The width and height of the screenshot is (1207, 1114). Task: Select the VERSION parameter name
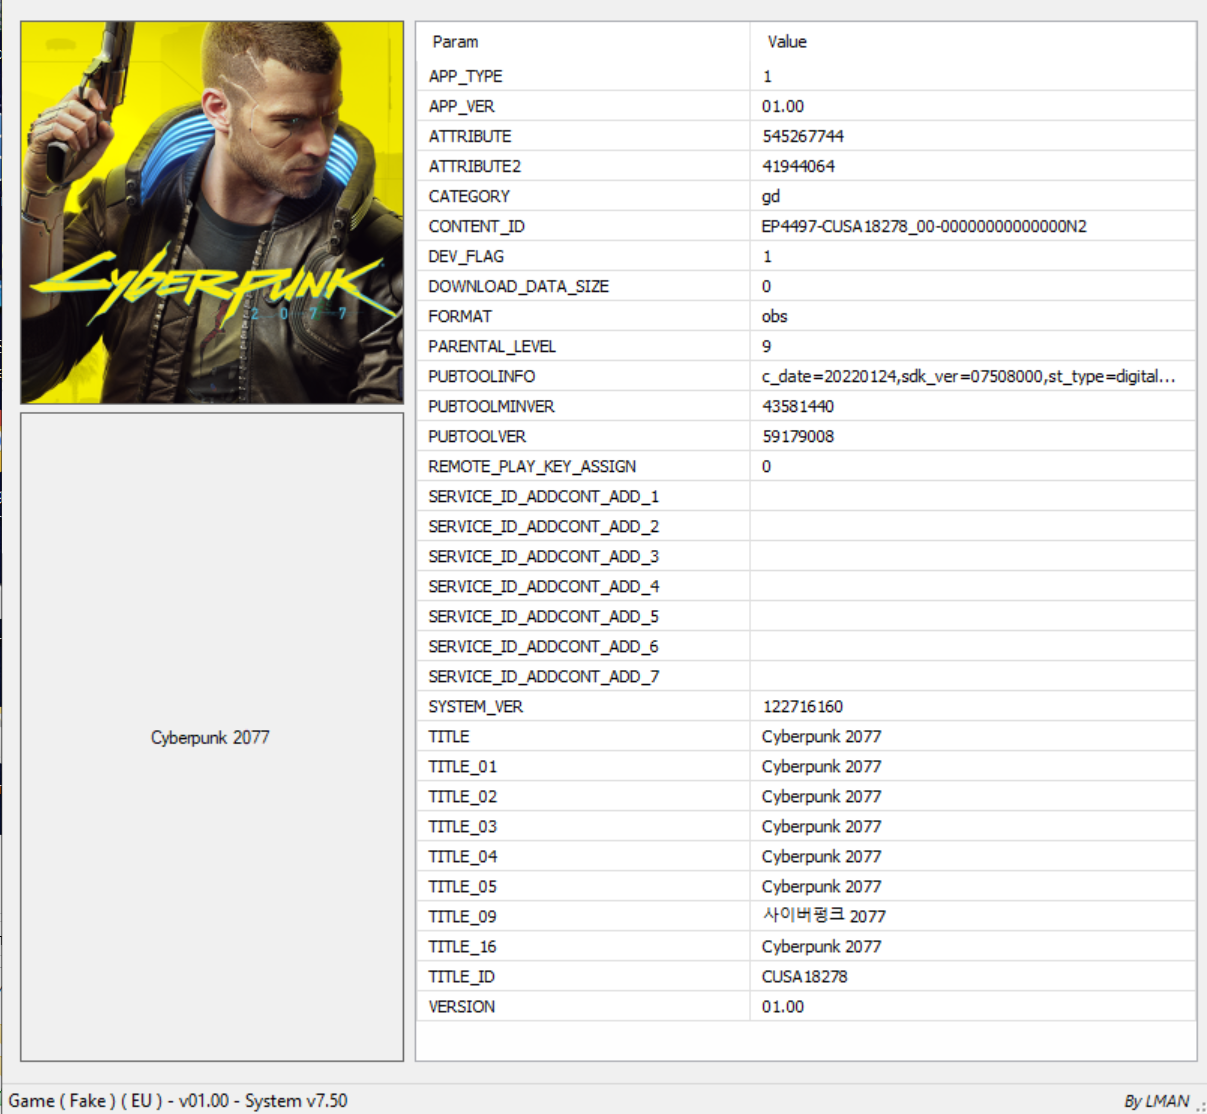point(461,1006)
